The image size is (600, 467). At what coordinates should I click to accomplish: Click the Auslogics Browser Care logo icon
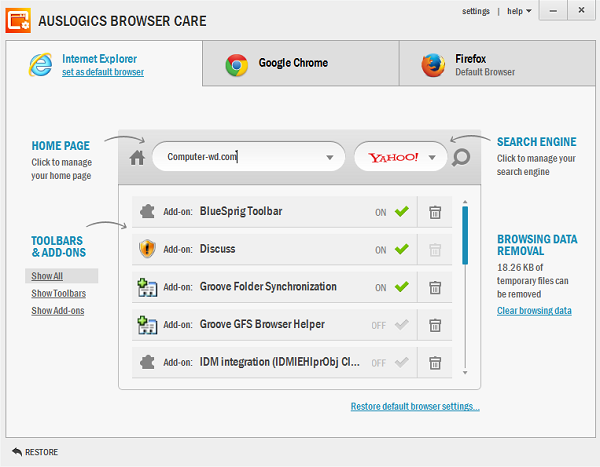(18, 21)
